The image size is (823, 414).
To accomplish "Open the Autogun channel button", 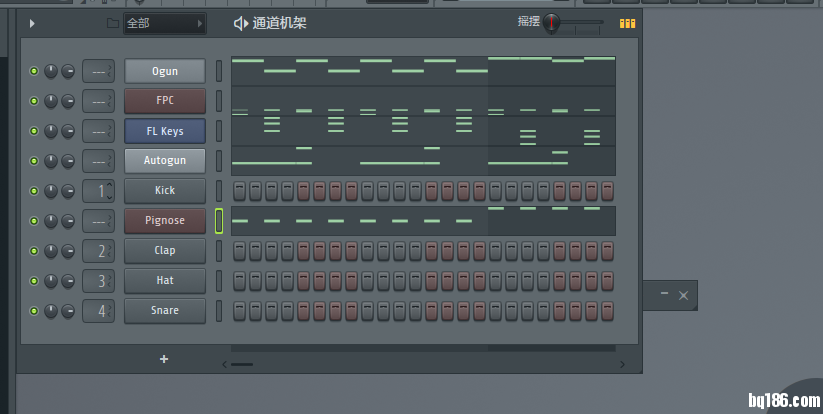I will pos(165,161).
